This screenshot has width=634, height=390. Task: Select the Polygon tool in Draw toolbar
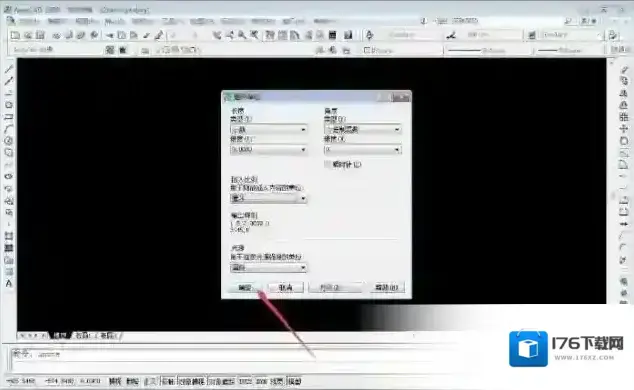[x=8, y=105]
